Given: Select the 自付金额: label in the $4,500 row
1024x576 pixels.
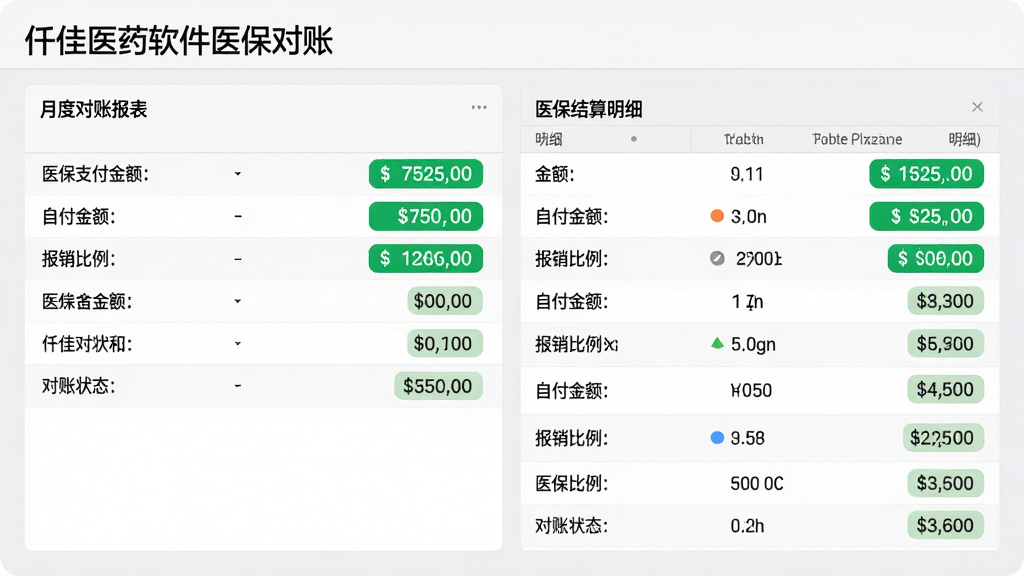Looking at the screenshot, I should tap(571, 391).
